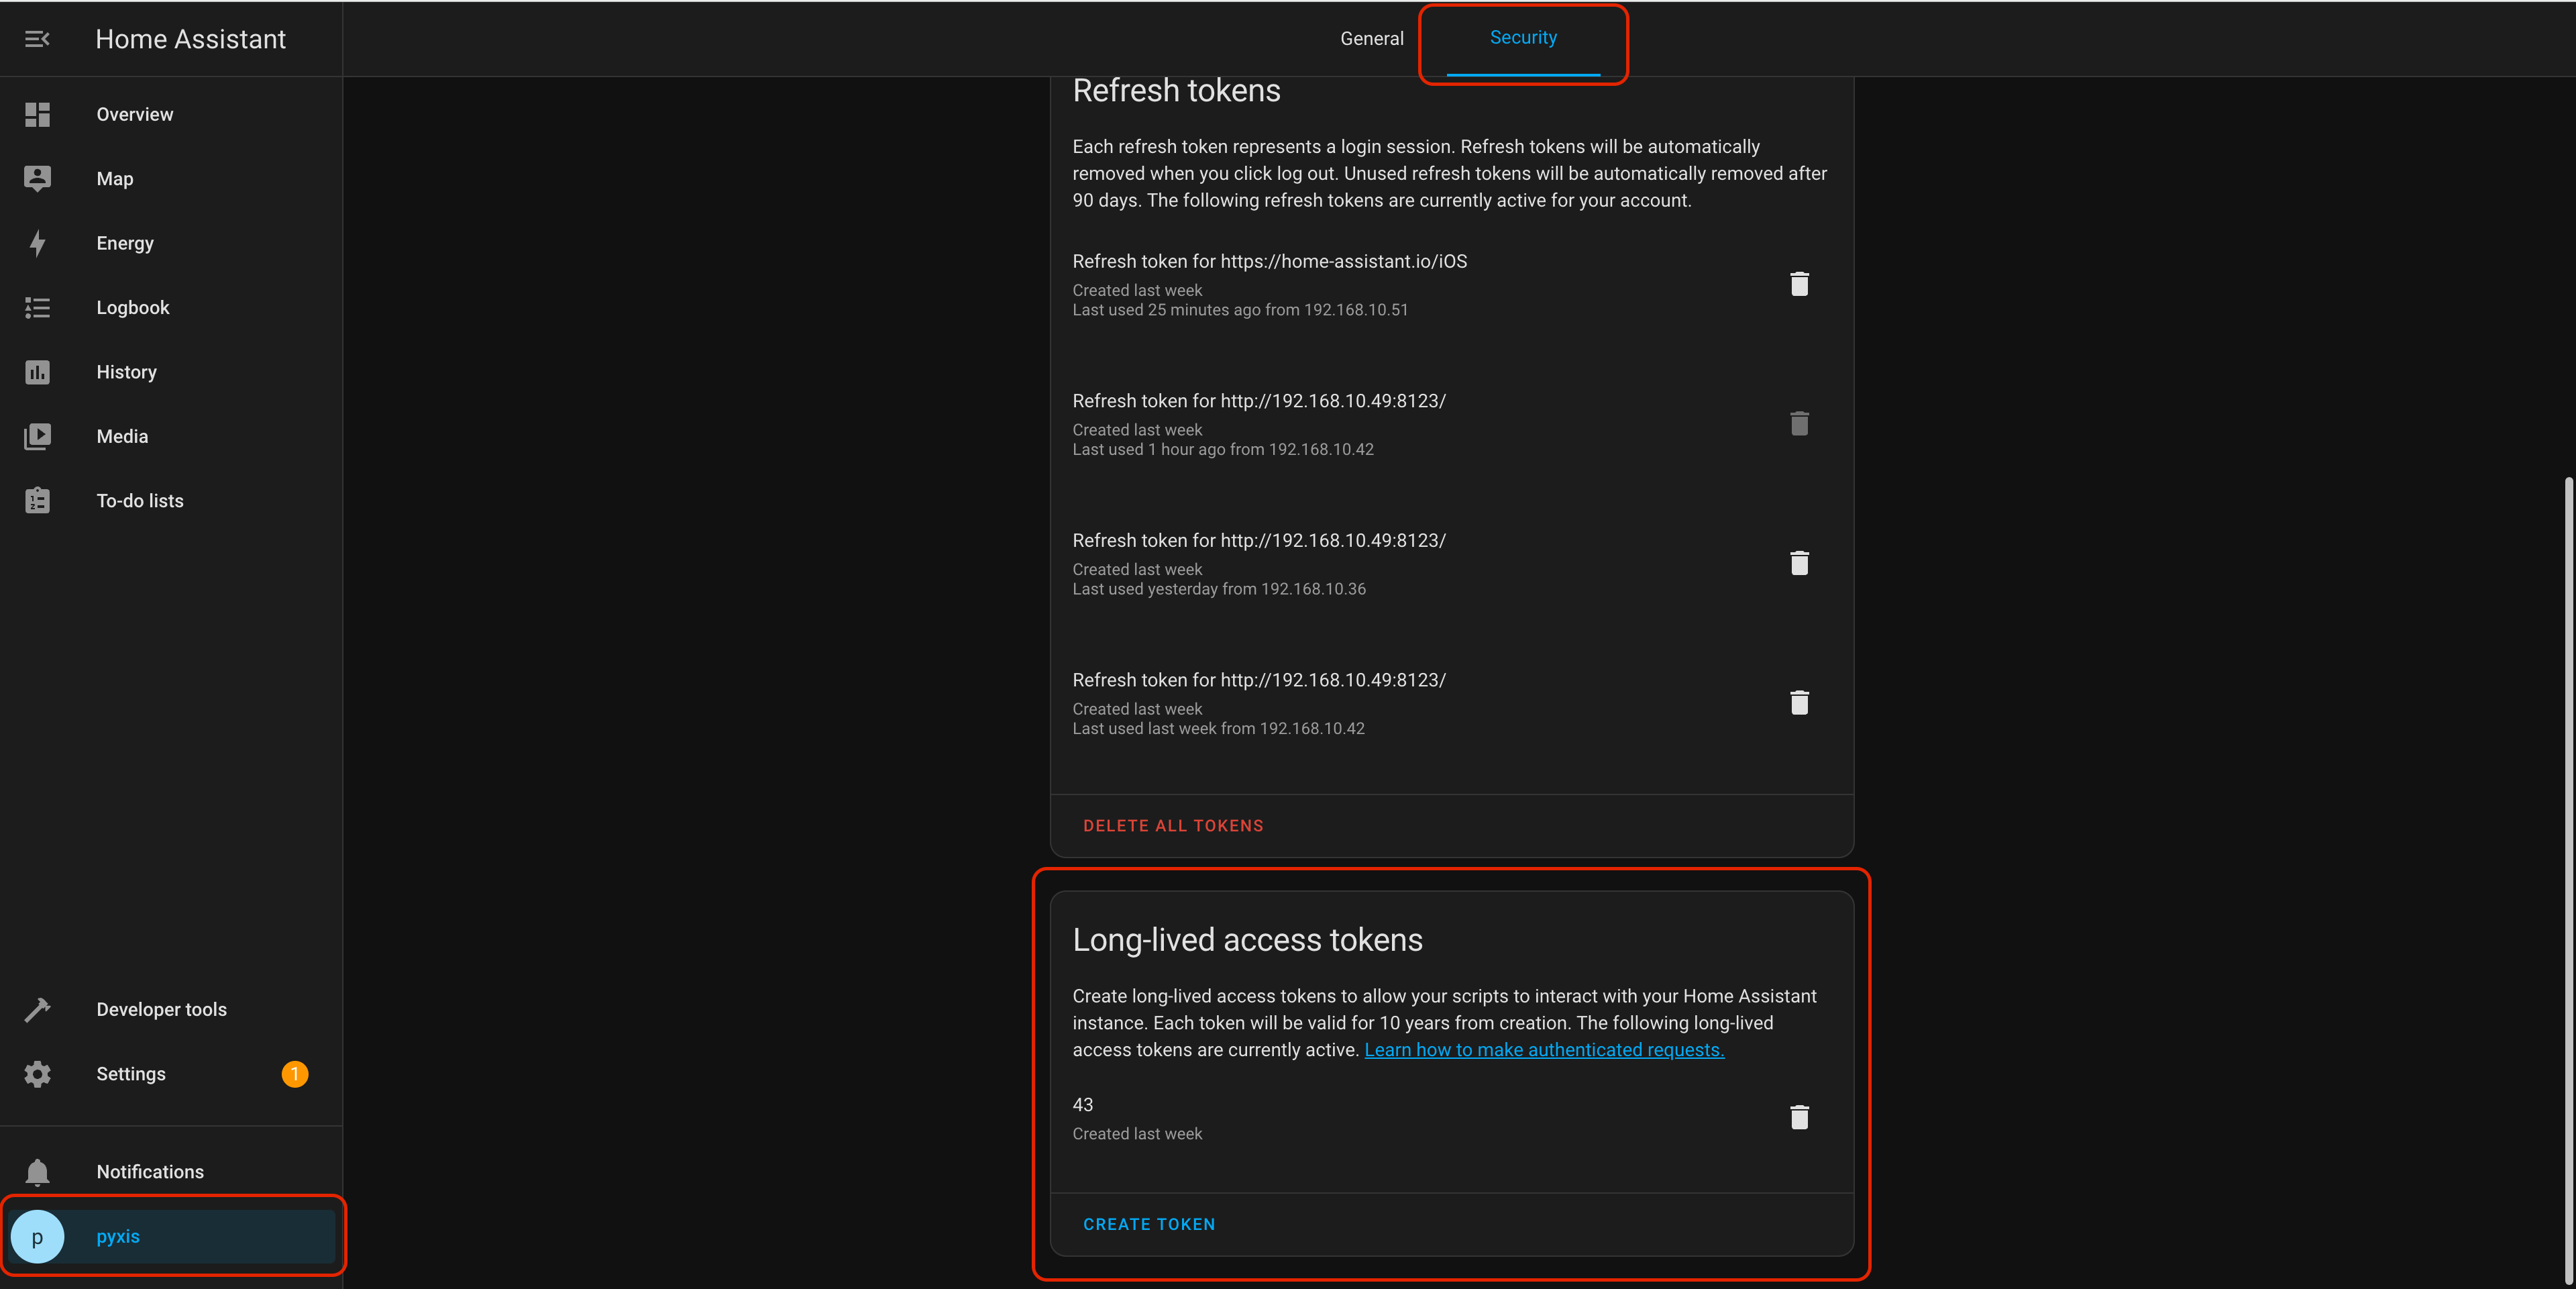Open Settings gear icon

pyautogui.click(x=37, y=1074)
